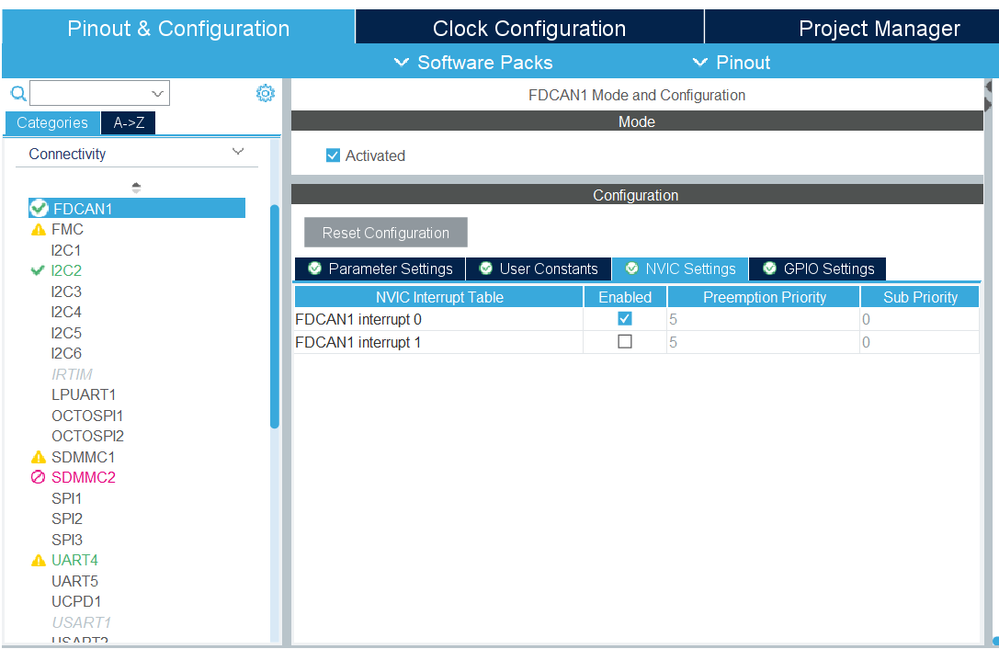999x651 pixels.
Task: Switch to Pinout & Configuration tab
Action: pos(178,28)
